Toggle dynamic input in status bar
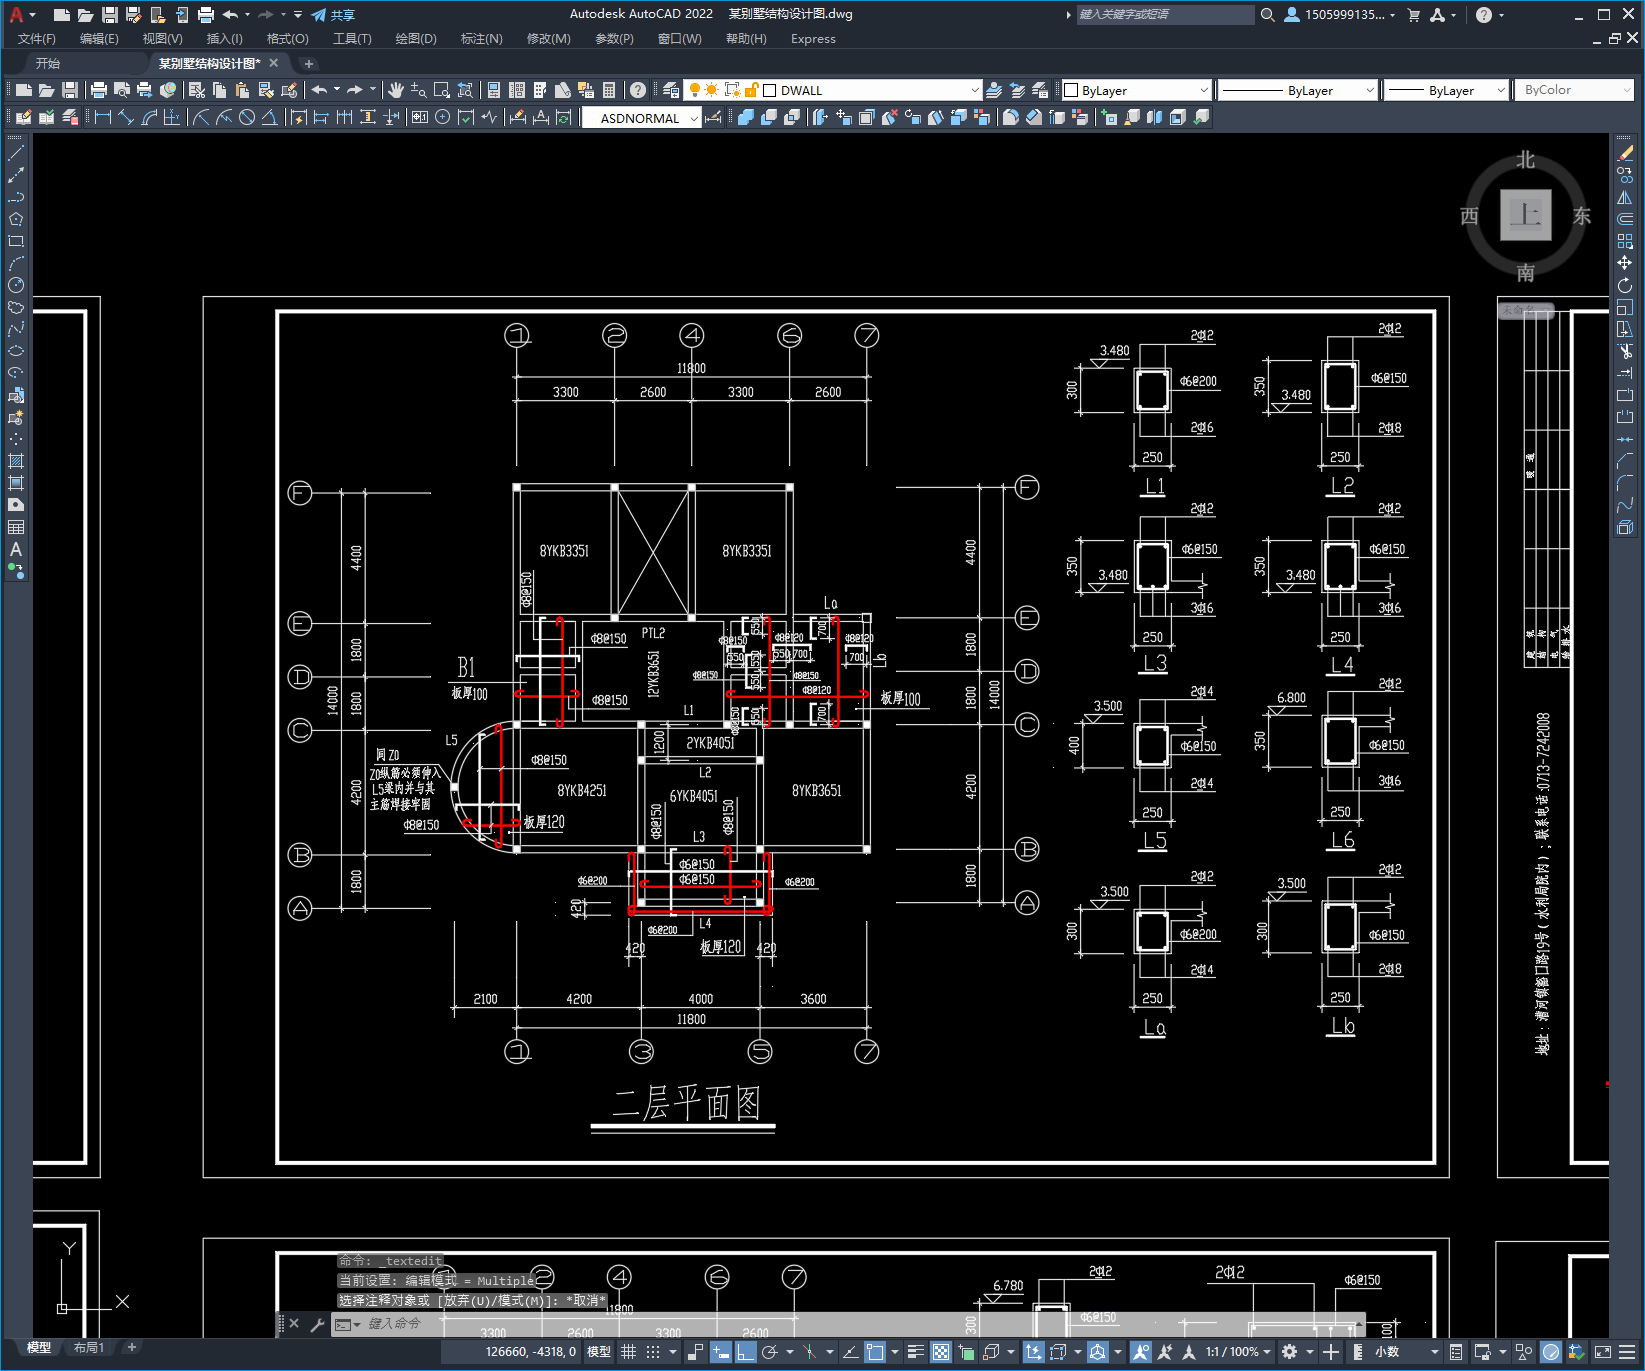Image resolution: width=1645 pixels, height=1371 pixels. click(720, 1352)
